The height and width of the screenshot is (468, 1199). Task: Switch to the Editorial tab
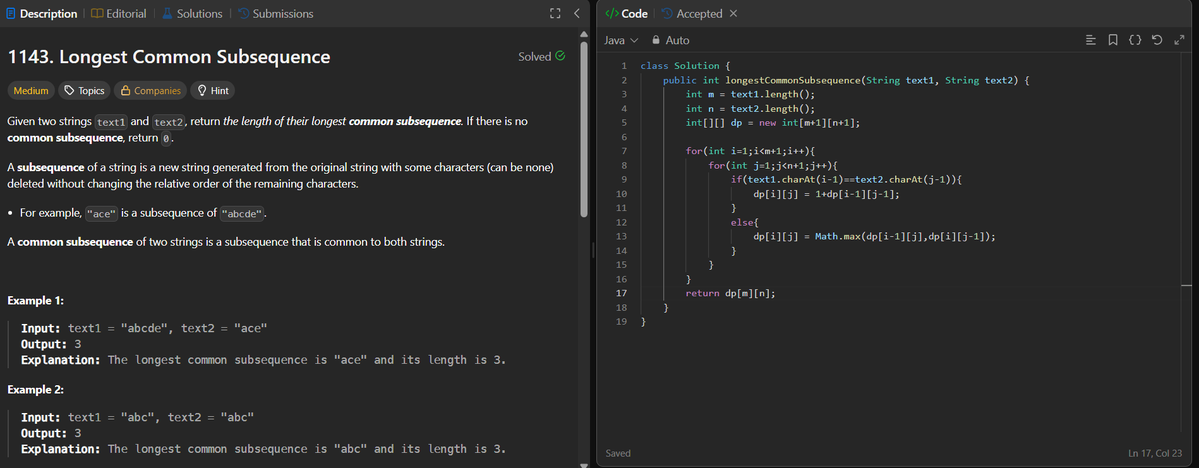point(119,14)
